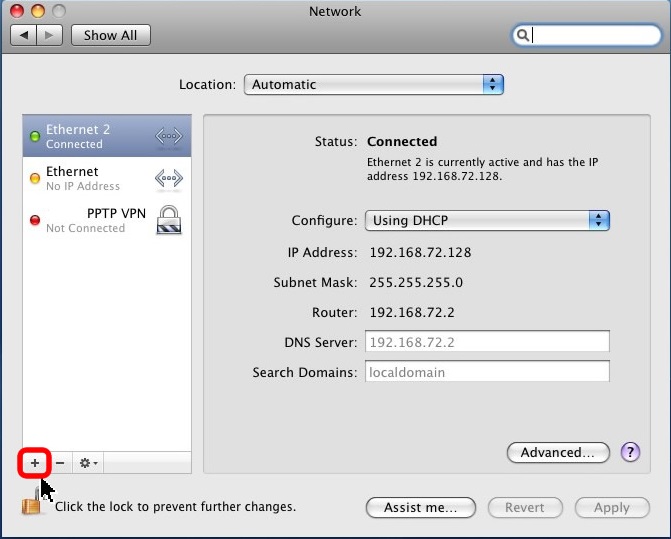Click the Ethernet 2 connection arrows icon

[168, 137]
